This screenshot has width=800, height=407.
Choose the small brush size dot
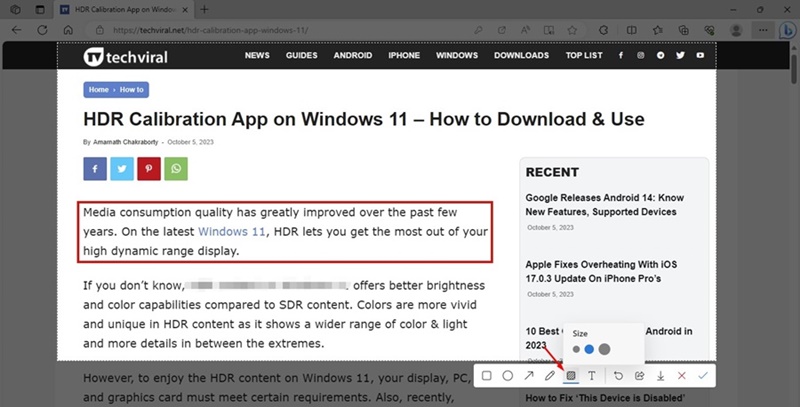click(576, 349)
